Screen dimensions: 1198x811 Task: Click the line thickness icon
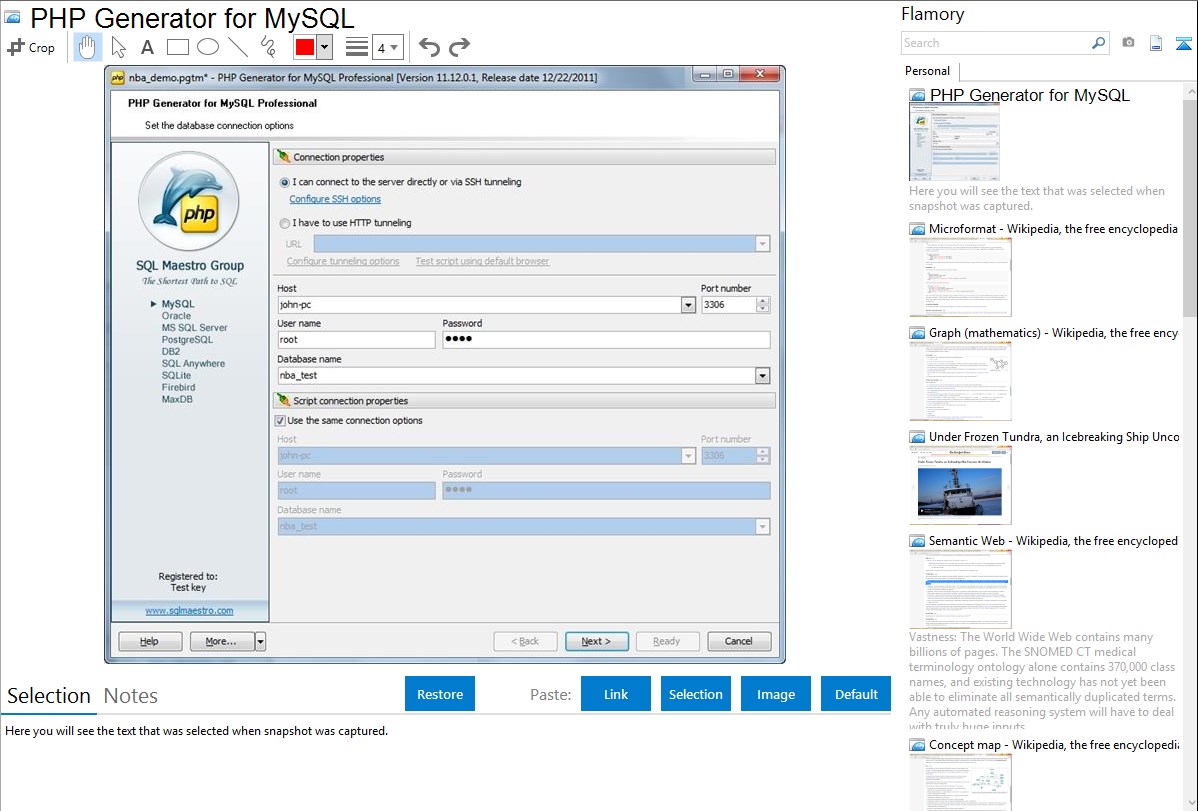coord(356,47)
